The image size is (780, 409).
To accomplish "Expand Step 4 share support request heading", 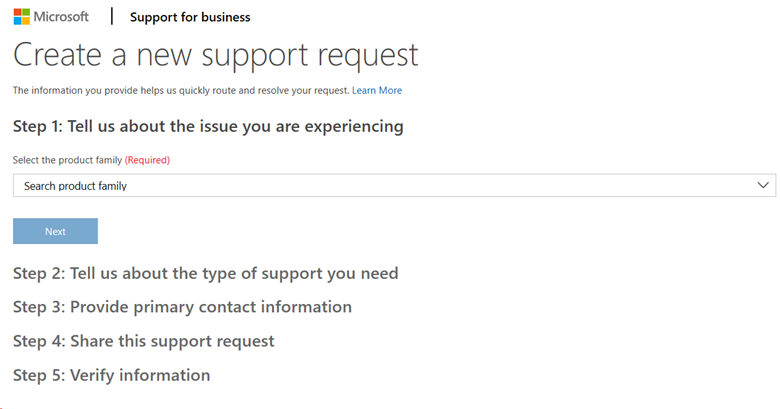I will 143,341.
